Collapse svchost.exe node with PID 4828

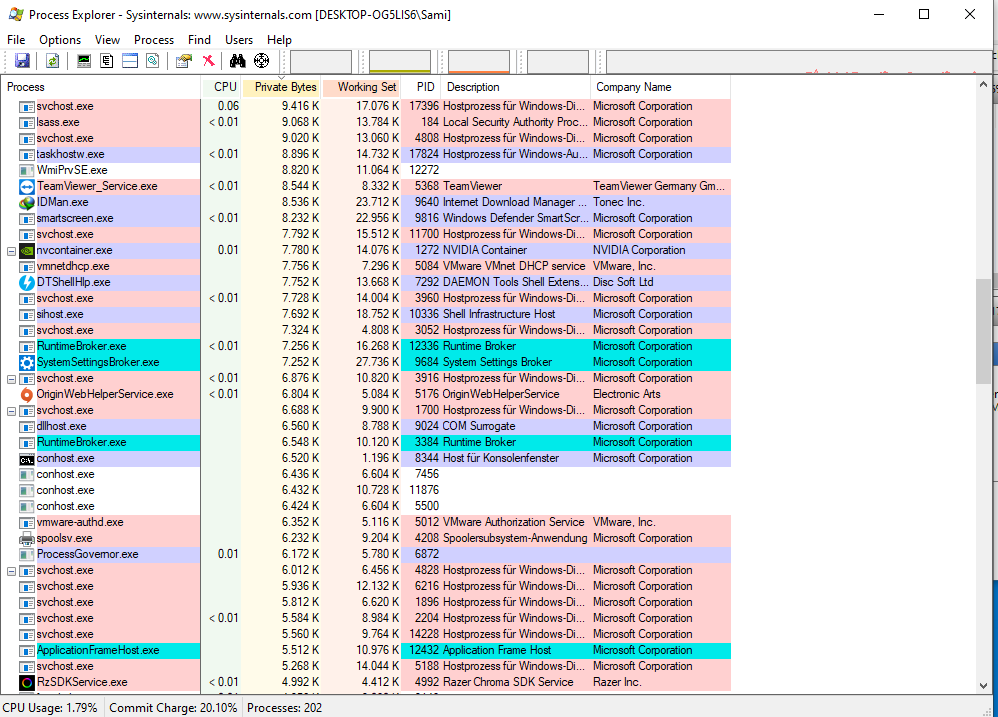click(11, 571)
